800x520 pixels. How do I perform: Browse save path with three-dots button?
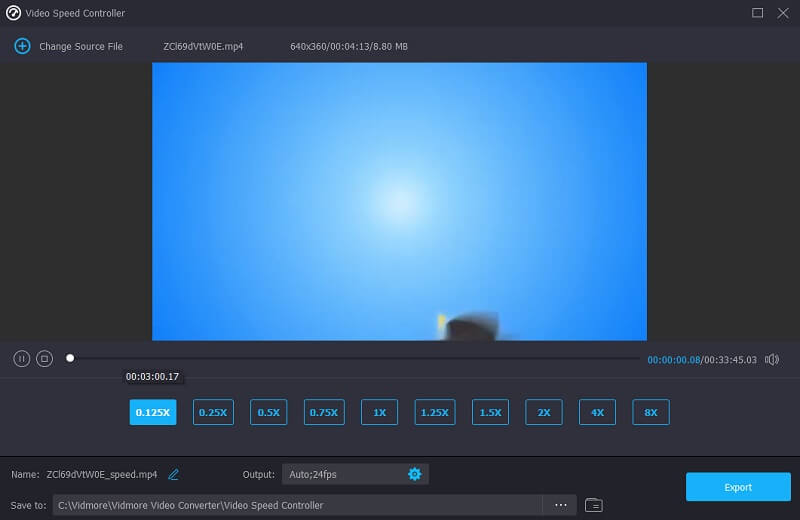(560, 505)
